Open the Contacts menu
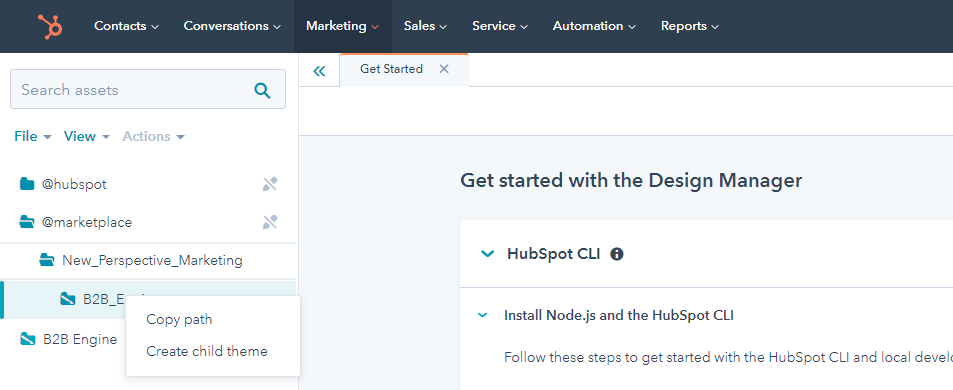The height and width of the screenshot is (390, 953). [x=126, y=26]
